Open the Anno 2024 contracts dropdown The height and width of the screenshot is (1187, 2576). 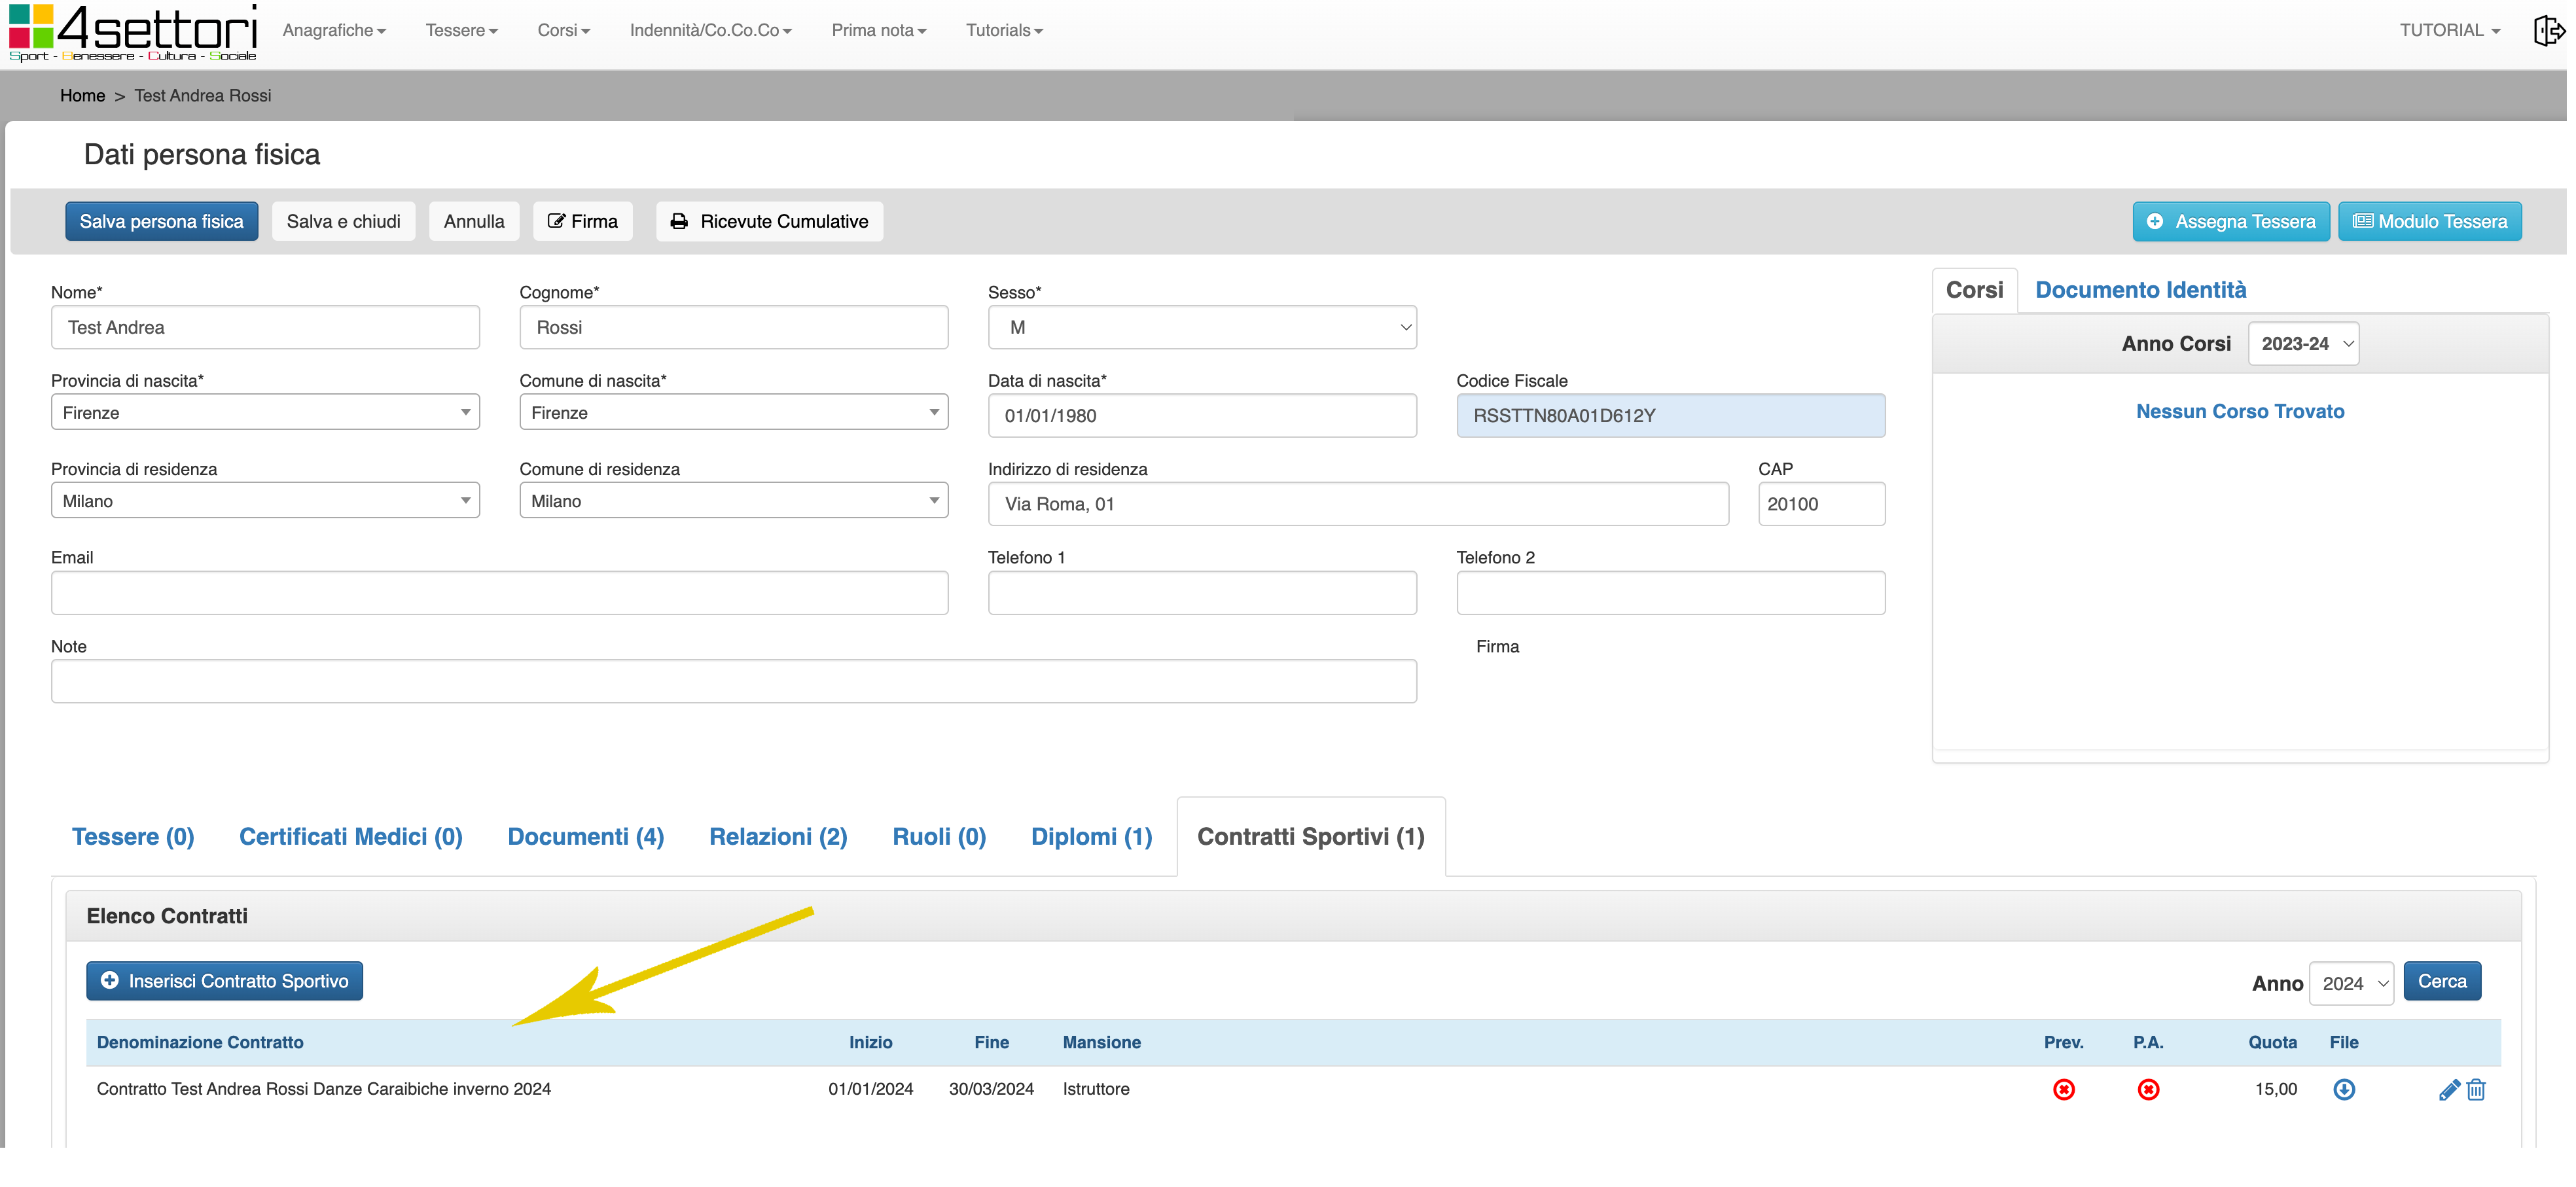2350,983
